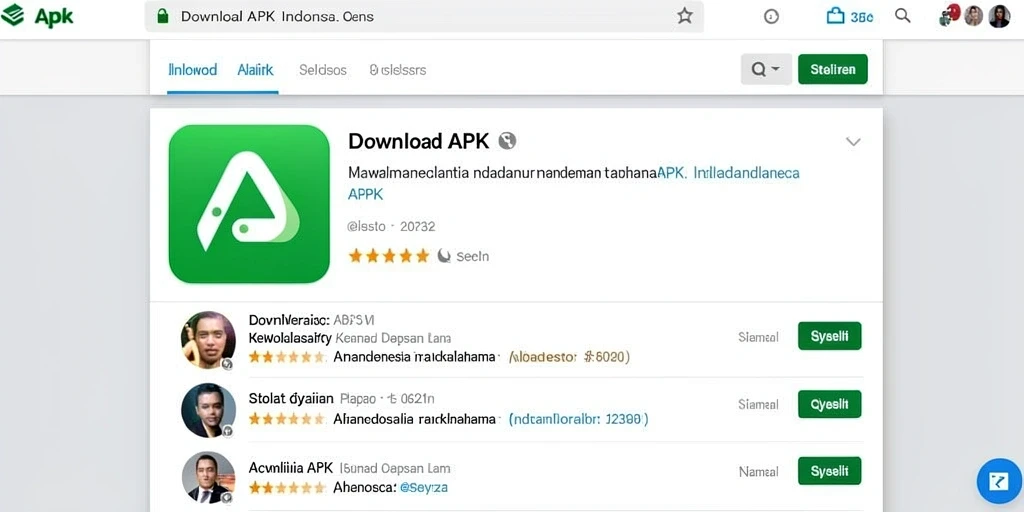Open notifications icon with red badge
This screenshot has height=512, width=1024.
[x=950, y=15]
